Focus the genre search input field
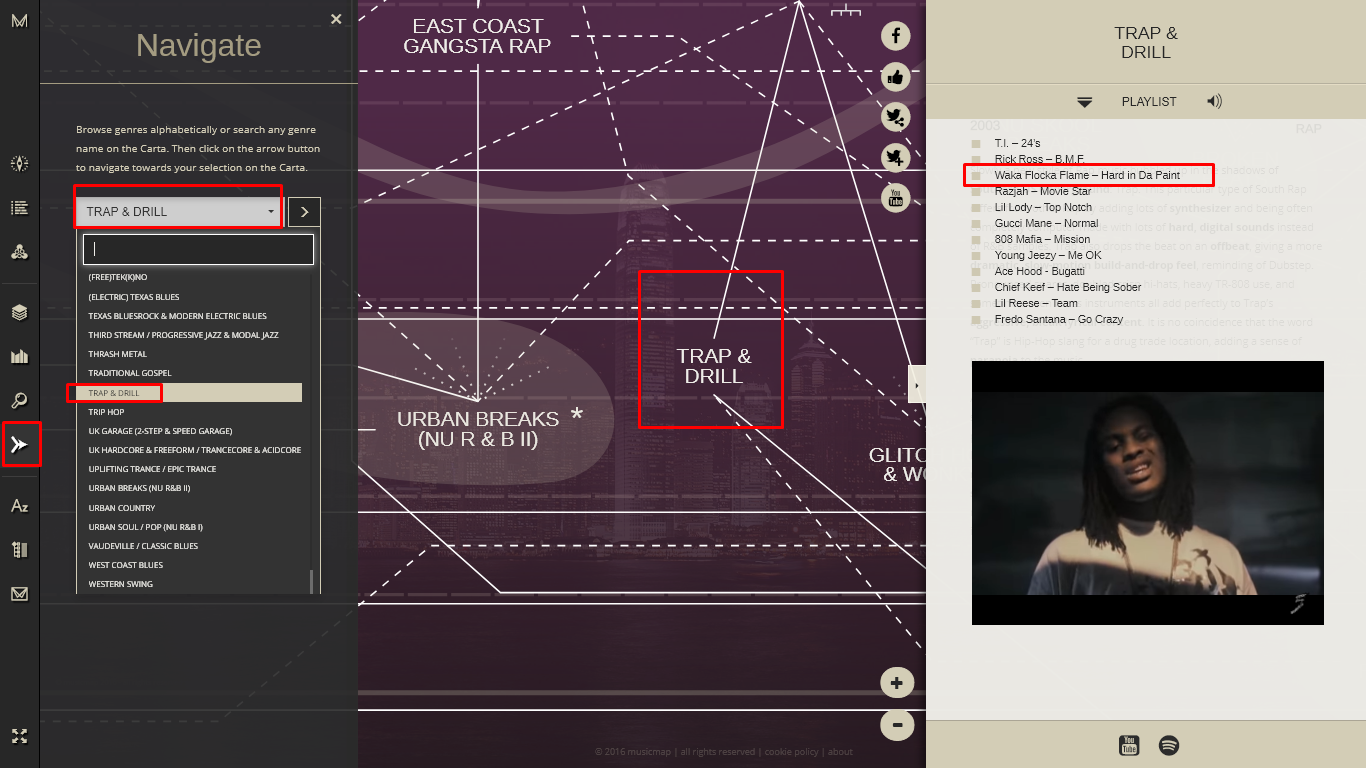The height and width of the screenshot is (768, 1366). click(198, 250)
